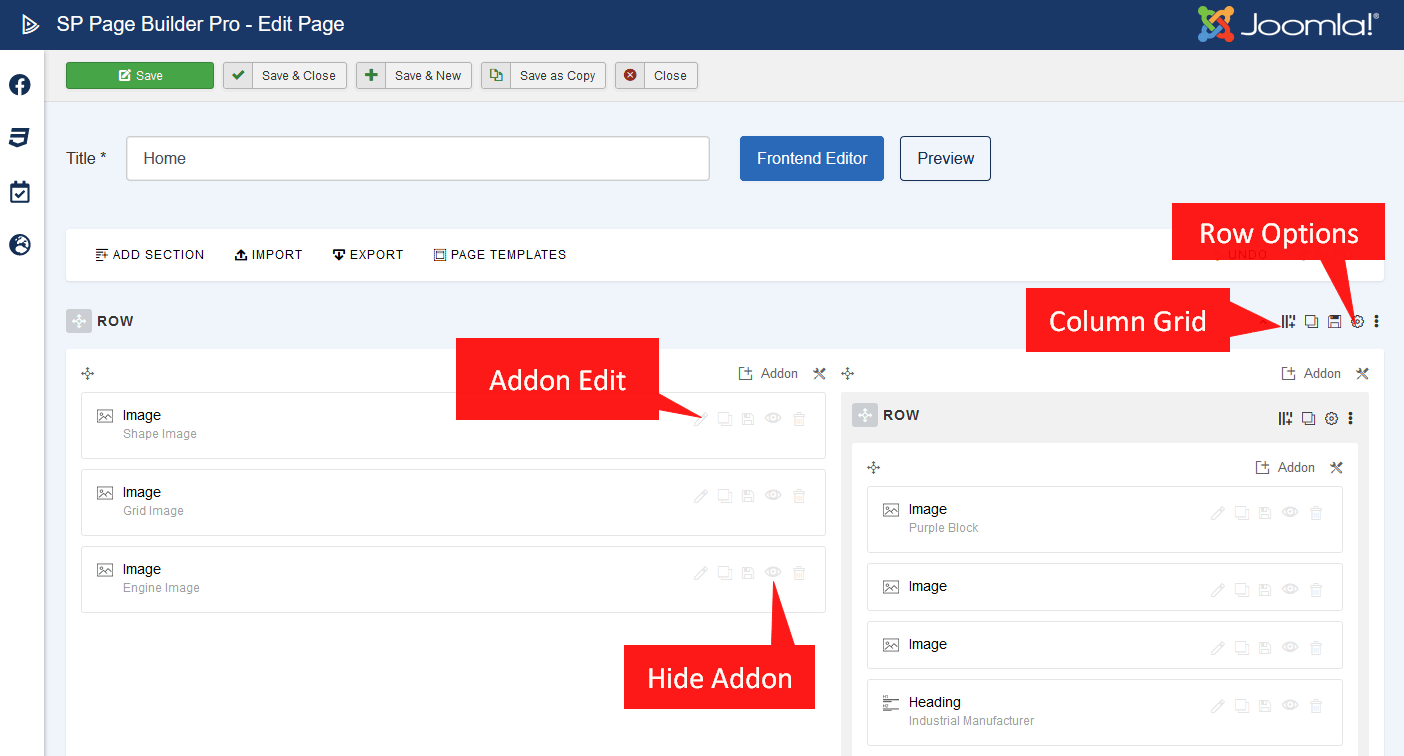Screen dimensions: 1404x756
Task: Toggle visibility of Grid Image addon
Action: click(x=773, y=496)
